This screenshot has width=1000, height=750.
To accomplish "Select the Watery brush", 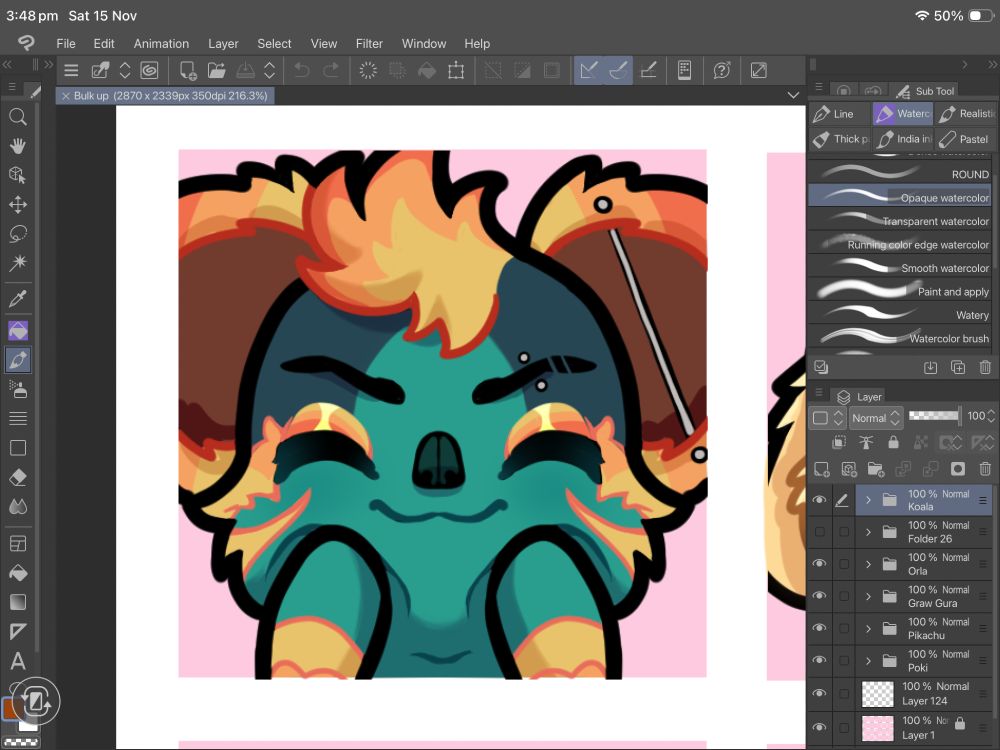I will pyautogui.click(x=899, y=314).
